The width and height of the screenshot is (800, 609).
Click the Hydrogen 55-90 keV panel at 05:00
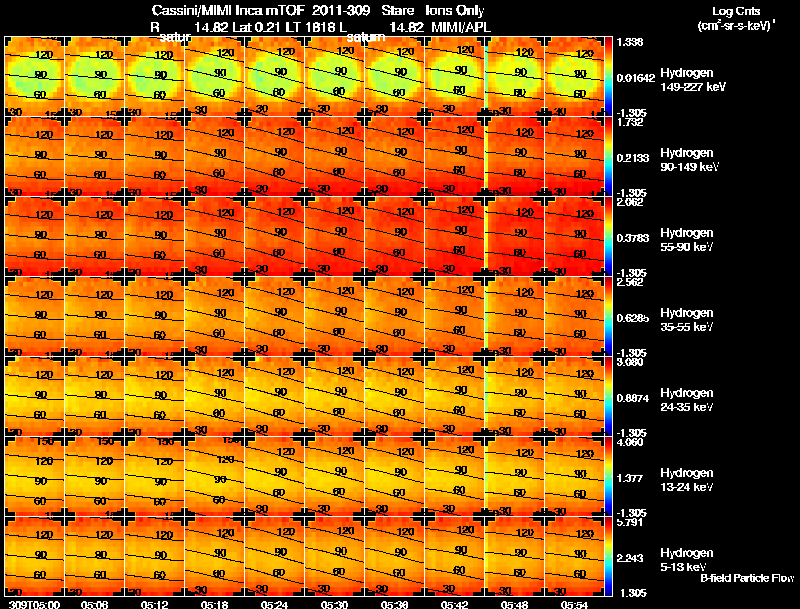pos(35,236)
